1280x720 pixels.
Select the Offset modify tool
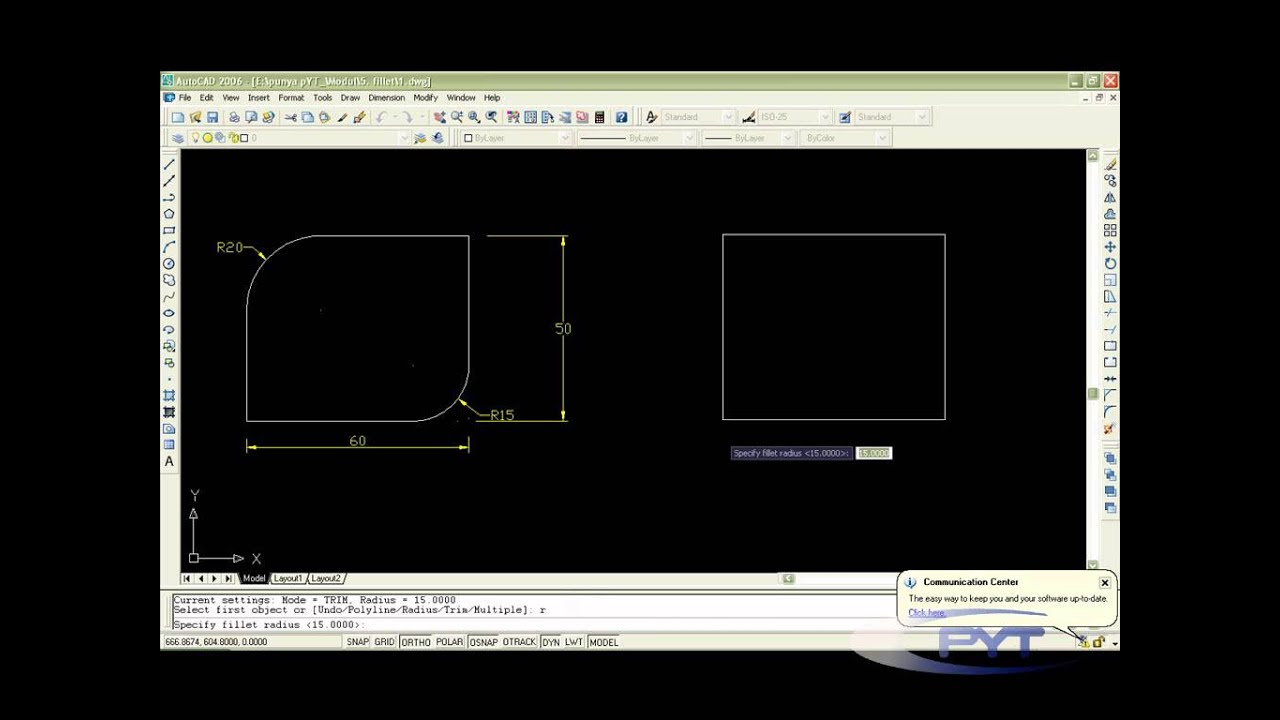coord(1110,214)
